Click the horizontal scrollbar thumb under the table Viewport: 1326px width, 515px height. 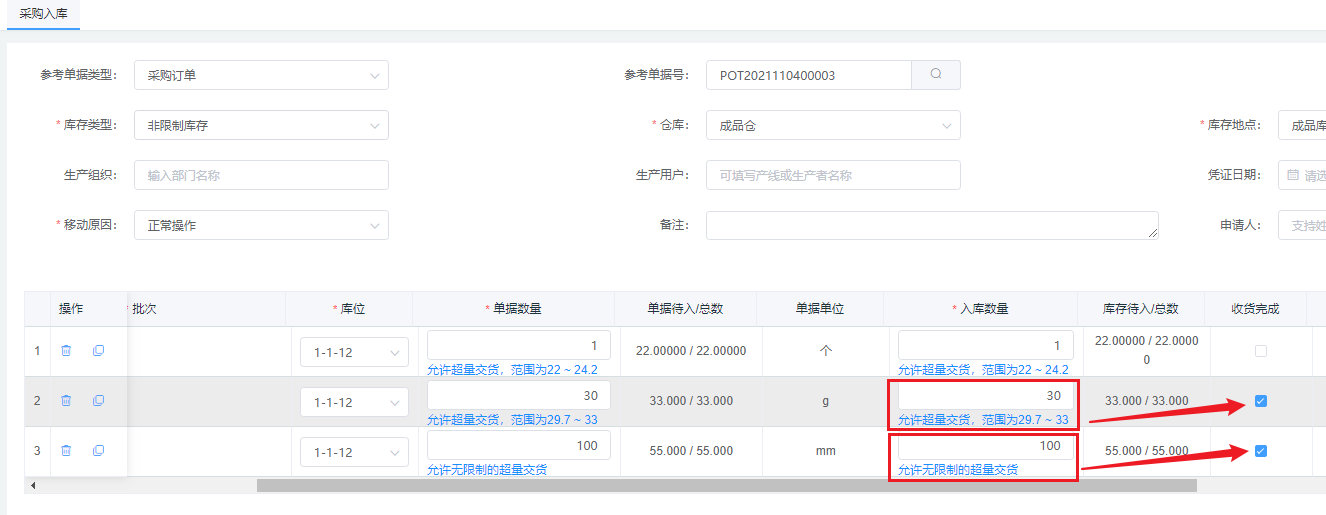tap(726, 486)
